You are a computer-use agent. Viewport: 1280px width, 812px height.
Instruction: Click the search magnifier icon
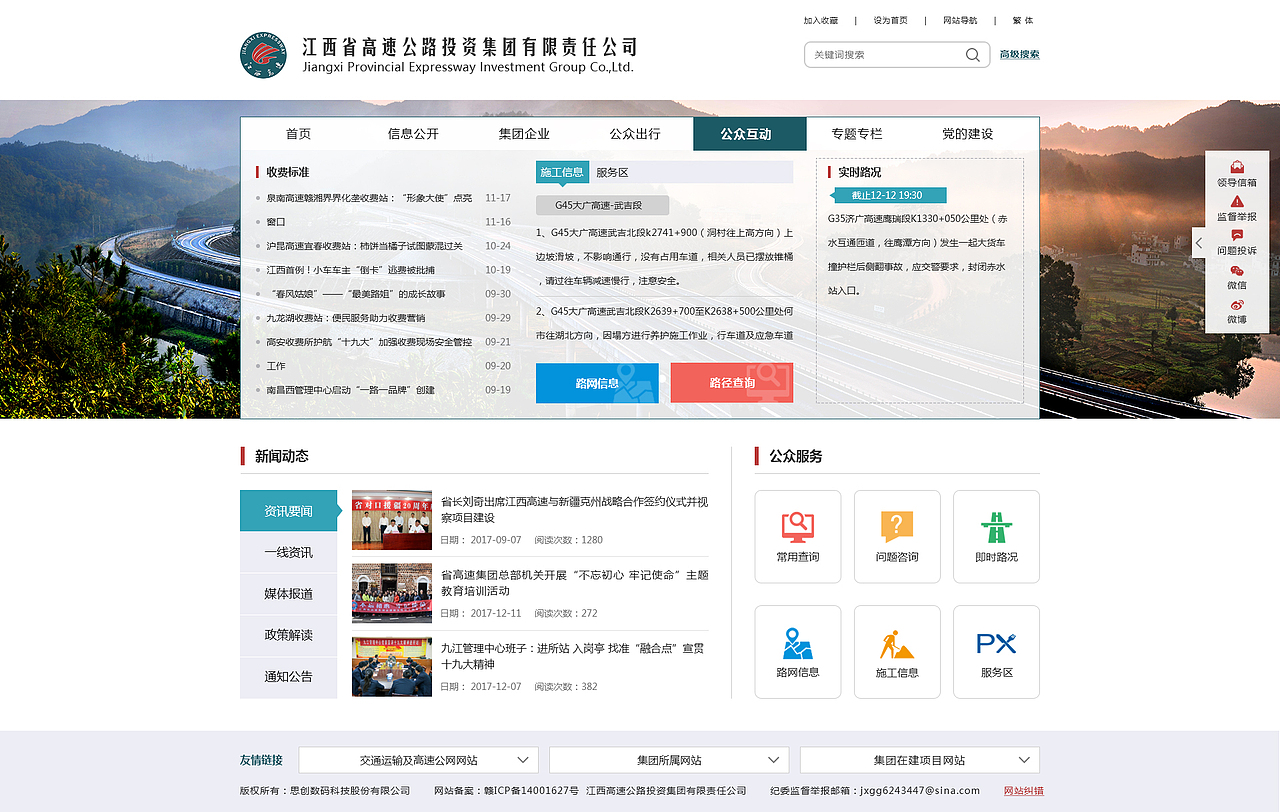coord(972,55)
